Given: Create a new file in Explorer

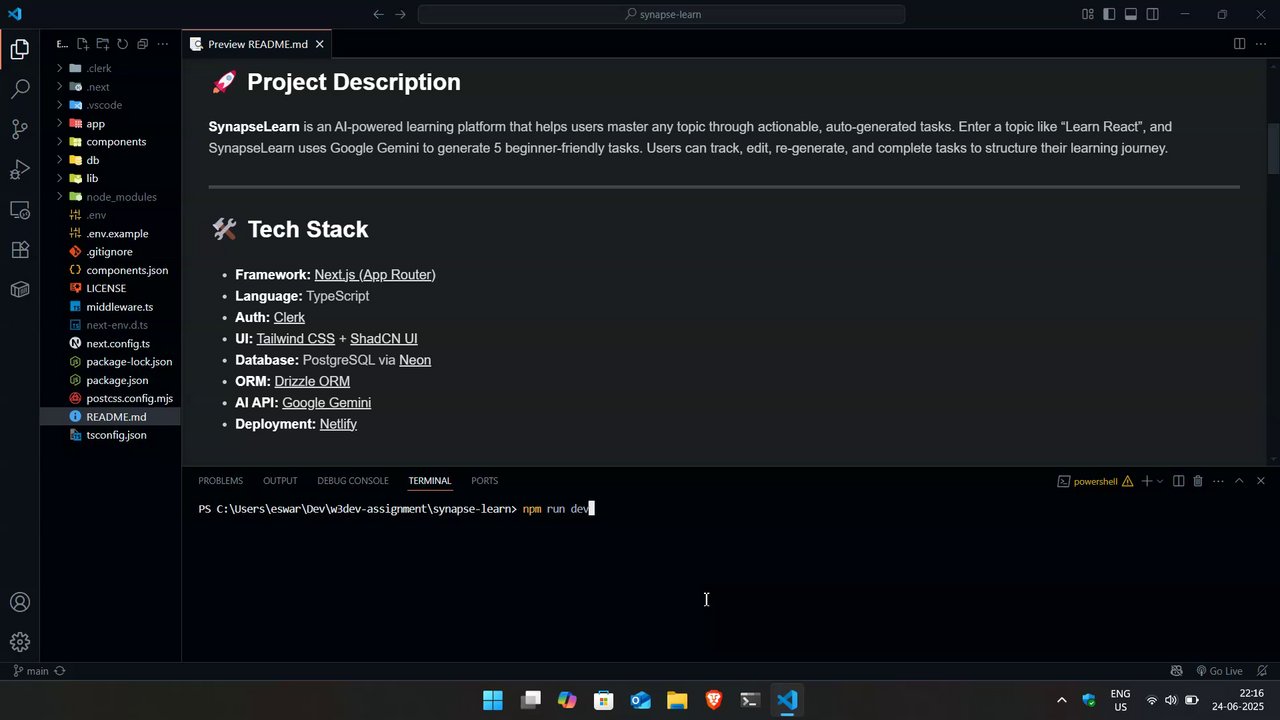Looking at the screenshot, I should point(83,44).
